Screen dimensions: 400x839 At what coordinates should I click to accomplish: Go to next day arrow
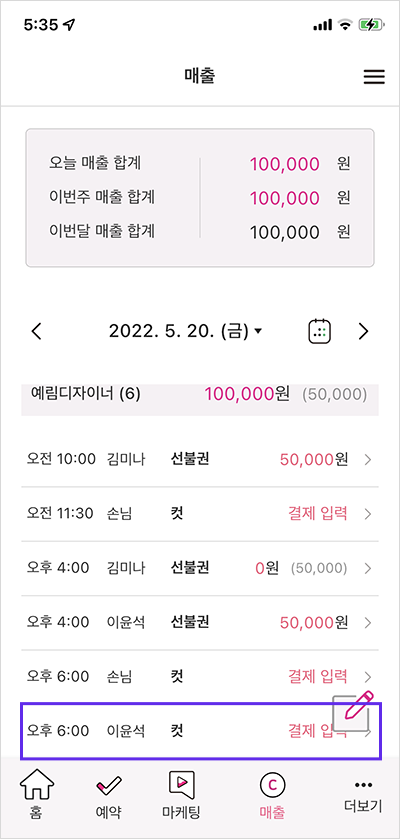364,332
